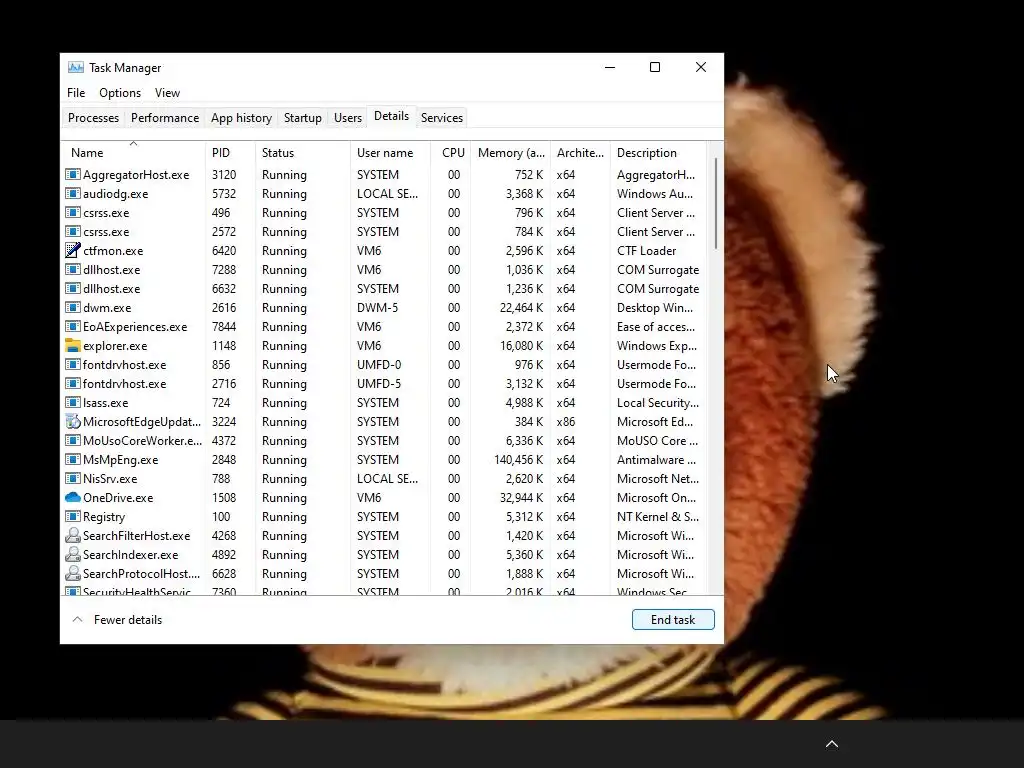Screen dimensions: 1024x768
Task: Click the MoUsoCoreWorker process icon
Action: [x=72, y=440]
